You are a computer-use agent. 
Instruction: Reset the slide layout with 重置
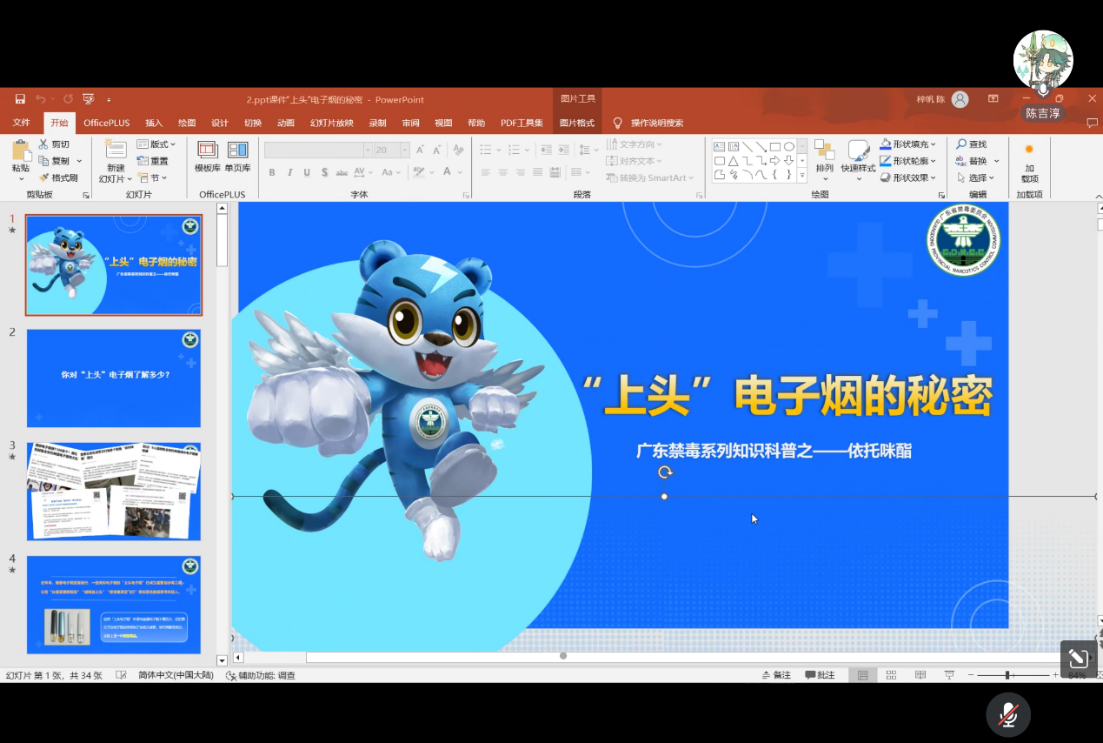(153, 161)
